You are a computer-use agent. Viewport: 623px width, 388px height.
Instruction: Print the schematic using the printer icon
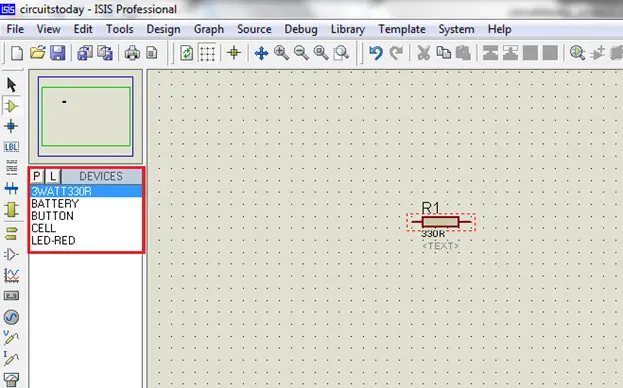(x=132, y=53)
